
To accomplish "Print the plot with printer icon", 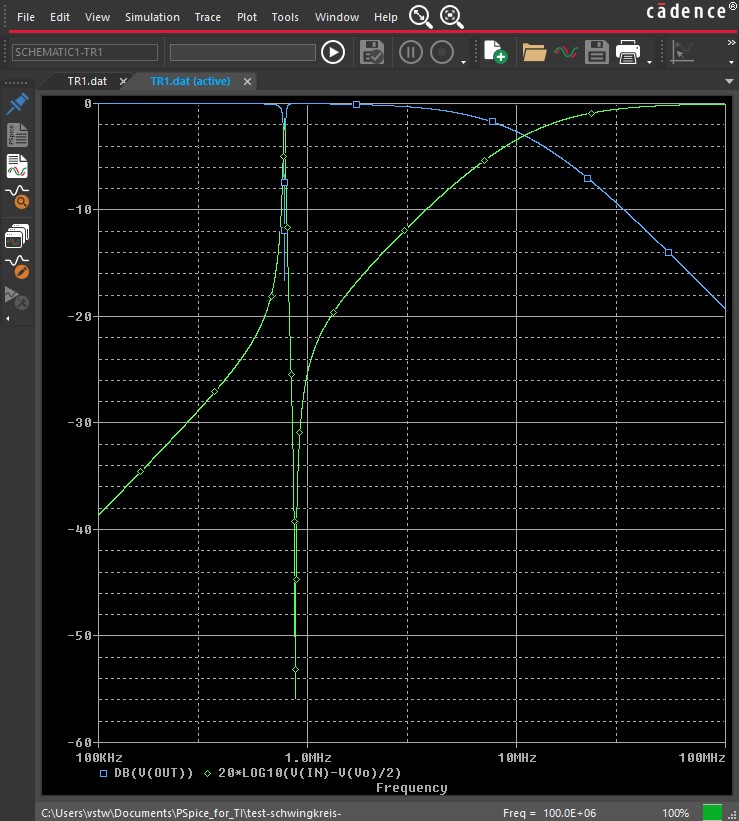I will coord(628,52).
